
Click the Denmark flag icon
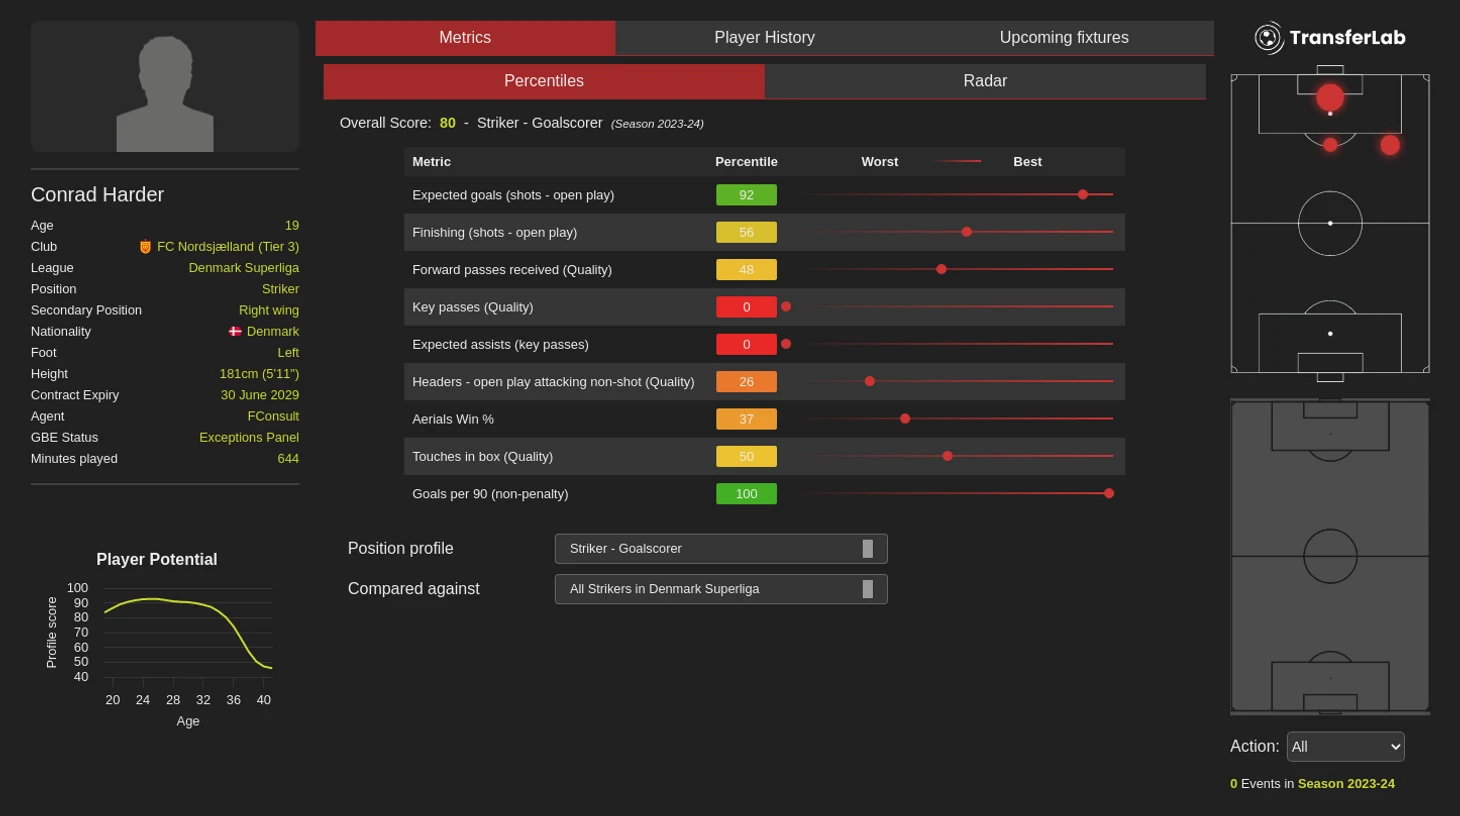click(235, 332)
